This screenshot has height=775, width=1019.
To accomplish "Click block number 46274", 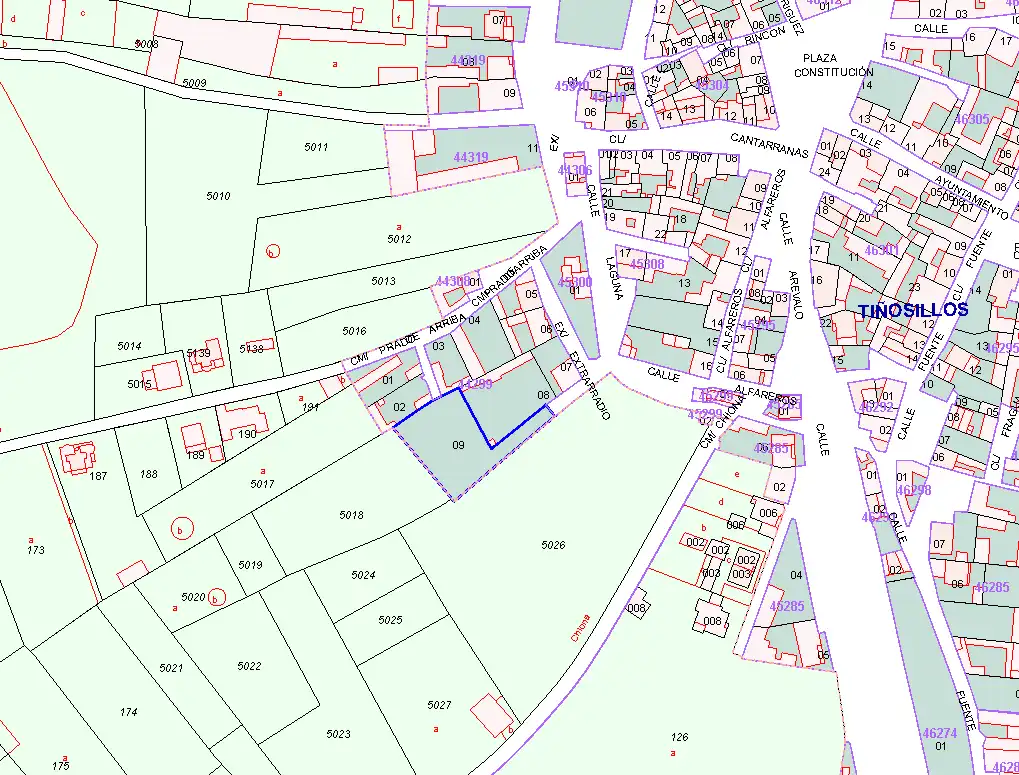I will (x=940, y=733).
